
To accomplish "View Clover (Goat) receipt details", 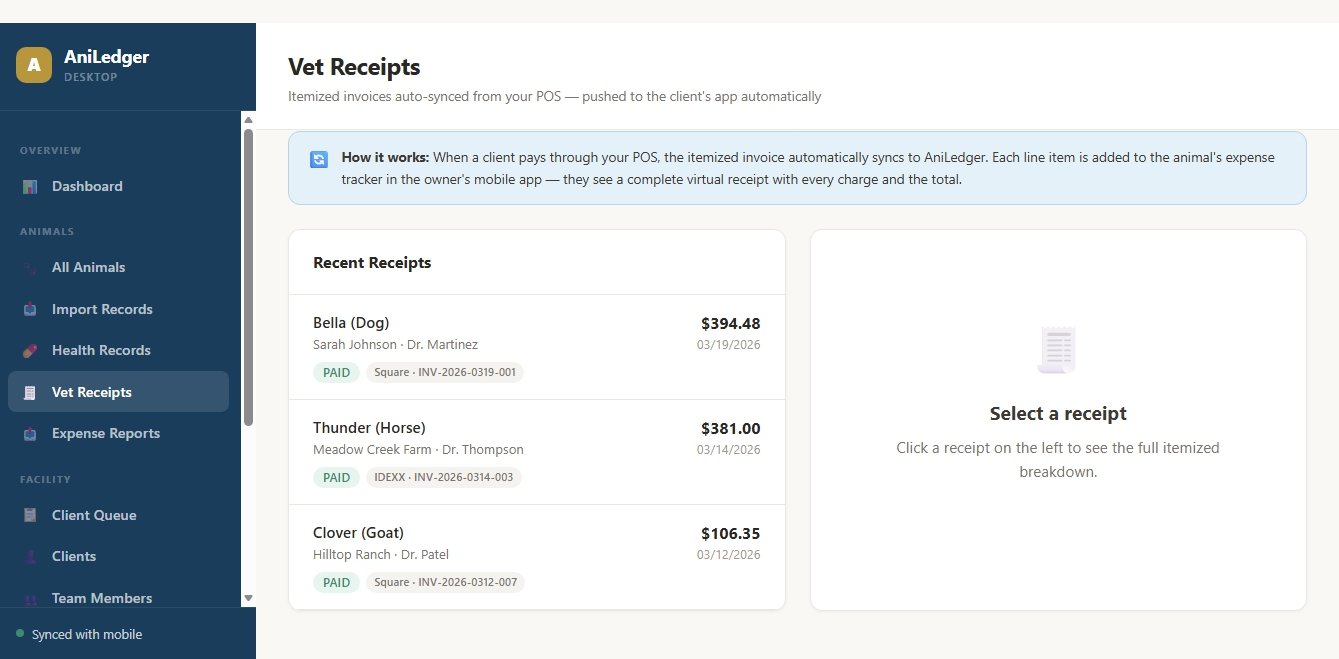I will point(536,556).
